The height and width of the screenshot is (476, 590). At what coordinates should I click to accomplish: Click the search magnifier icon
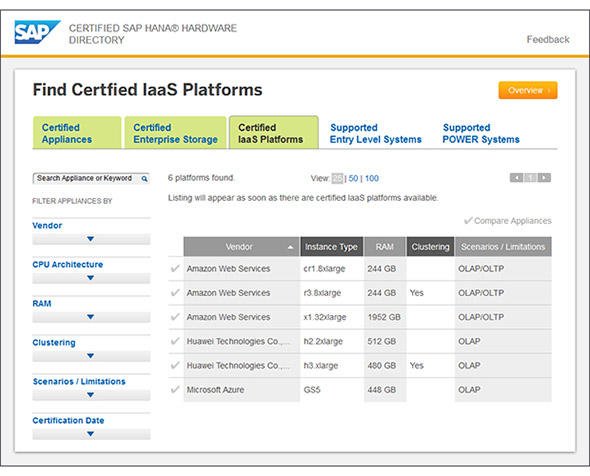[x=144, y=179]
